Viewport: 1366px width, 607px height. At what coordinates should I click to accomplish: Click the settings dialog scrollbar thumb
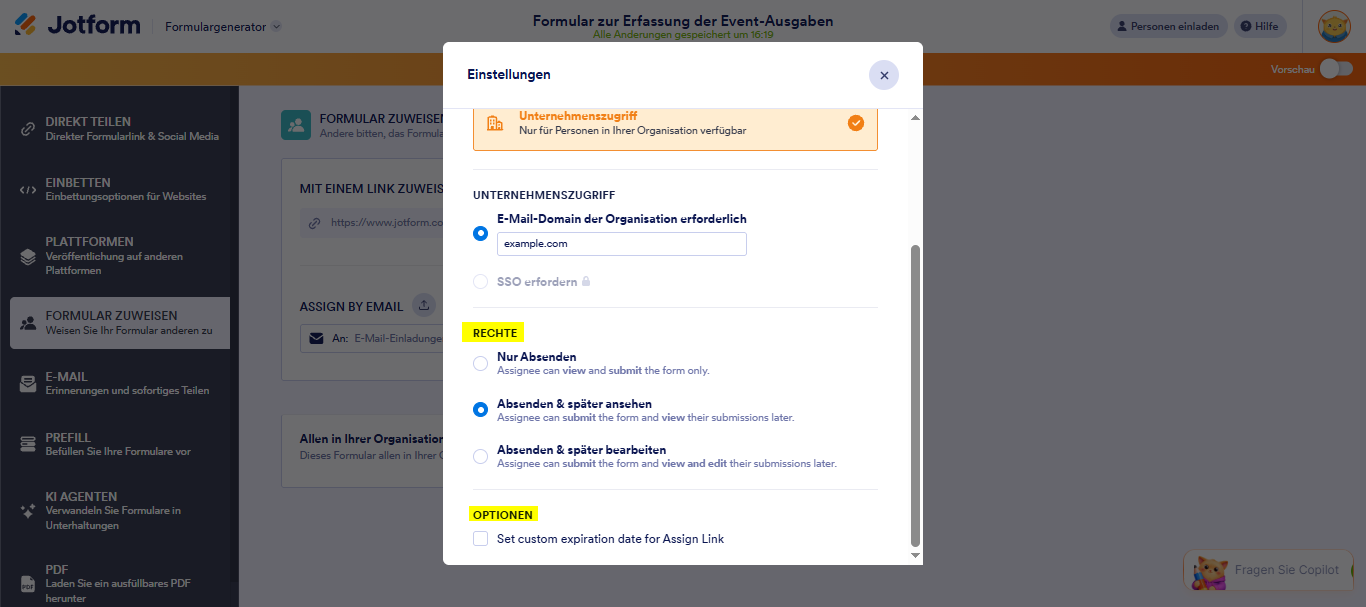915,395
